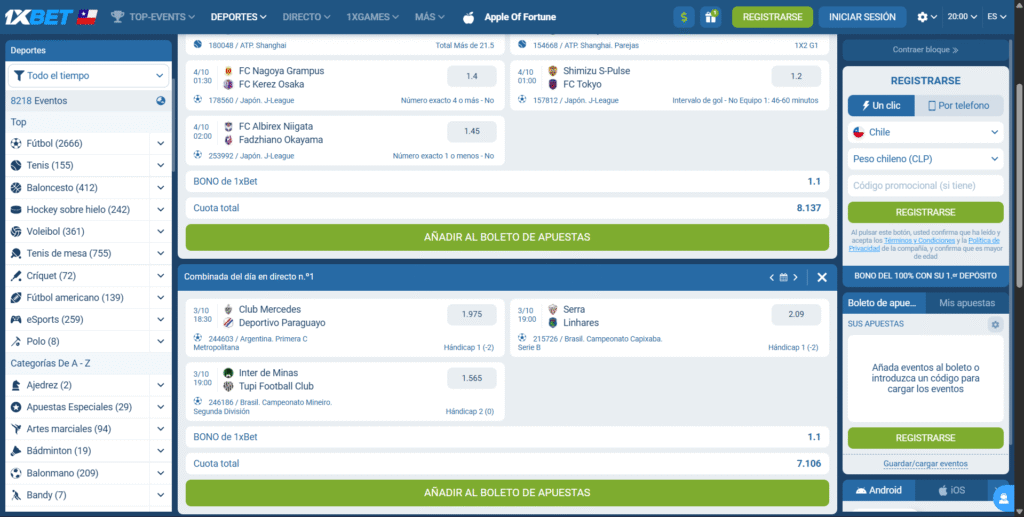Expand the Baloncesto (412) category

[161, 187]
